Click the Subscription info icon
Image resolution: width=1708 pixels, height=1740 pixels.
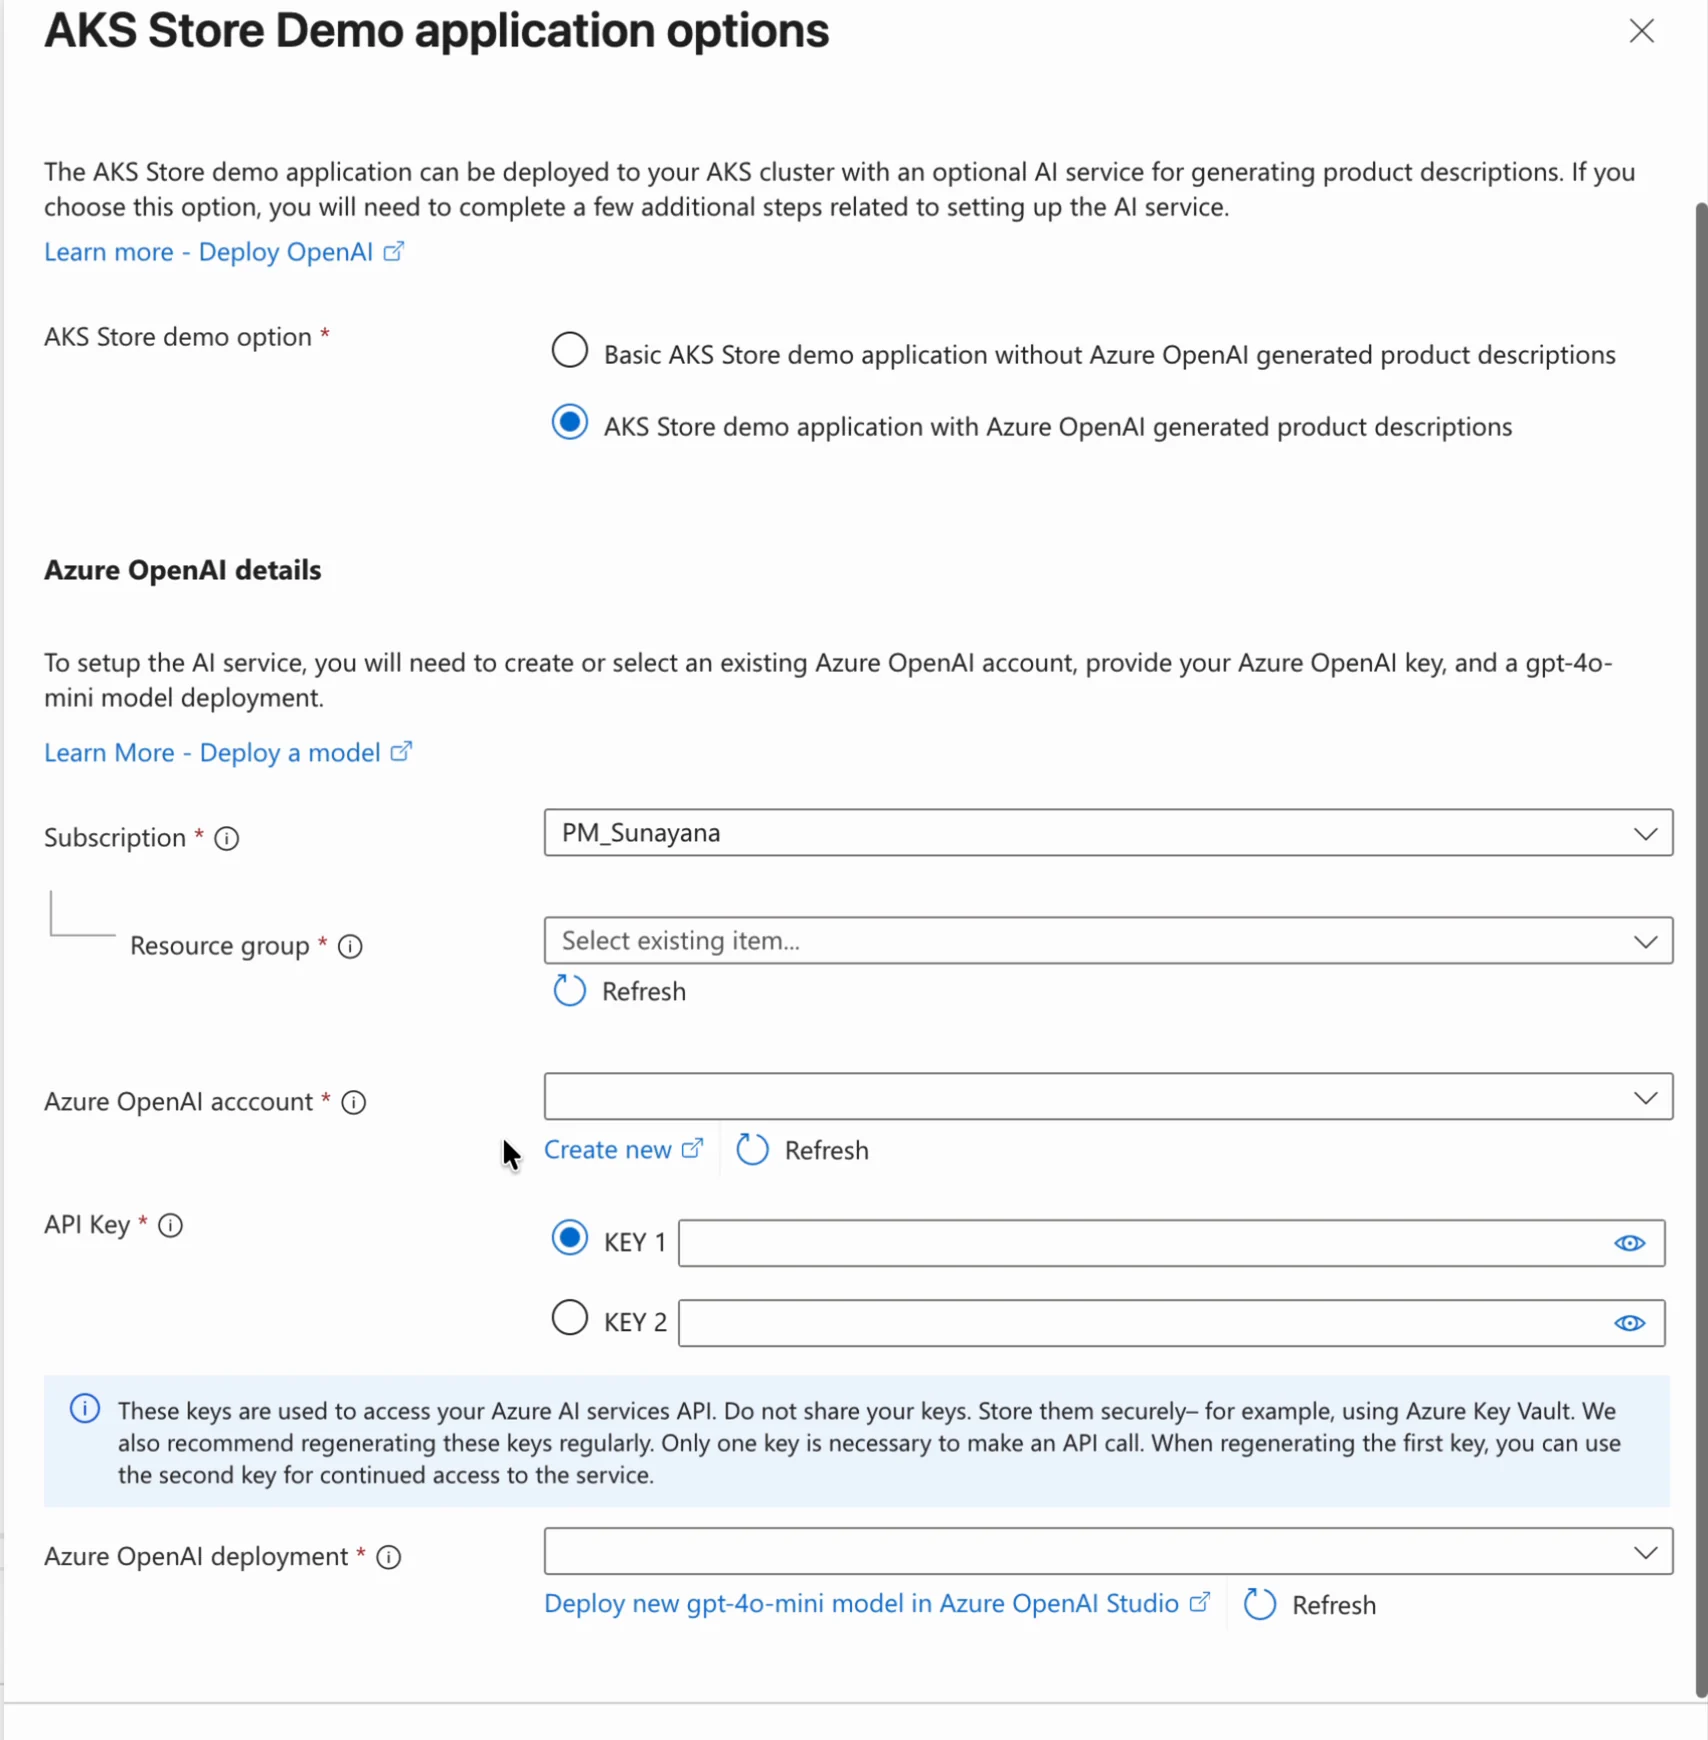pos(227,839)
